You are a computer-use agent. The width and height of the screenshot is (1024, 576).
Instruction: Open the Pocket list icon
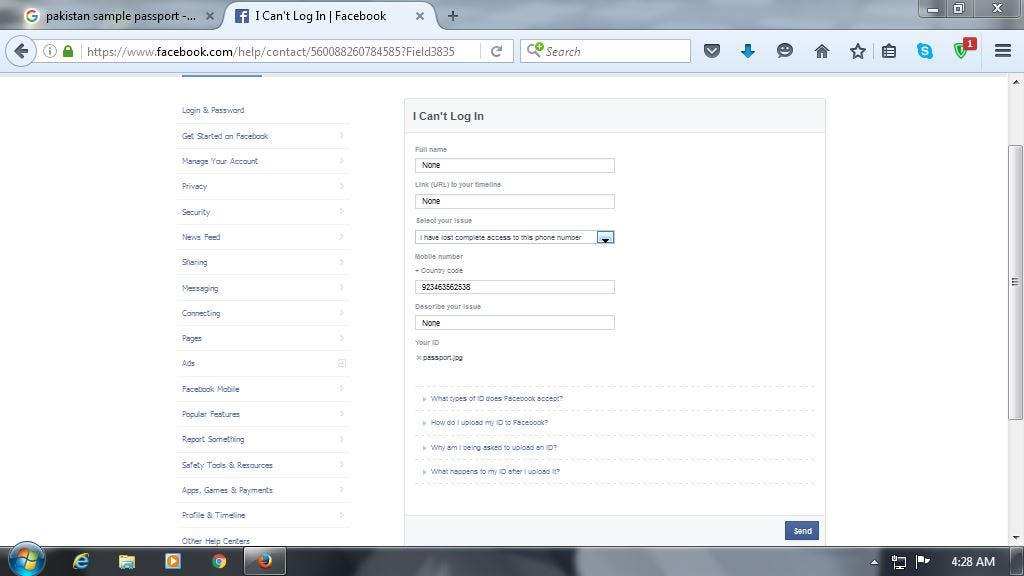pyautogui.click(x=712, y=51)
